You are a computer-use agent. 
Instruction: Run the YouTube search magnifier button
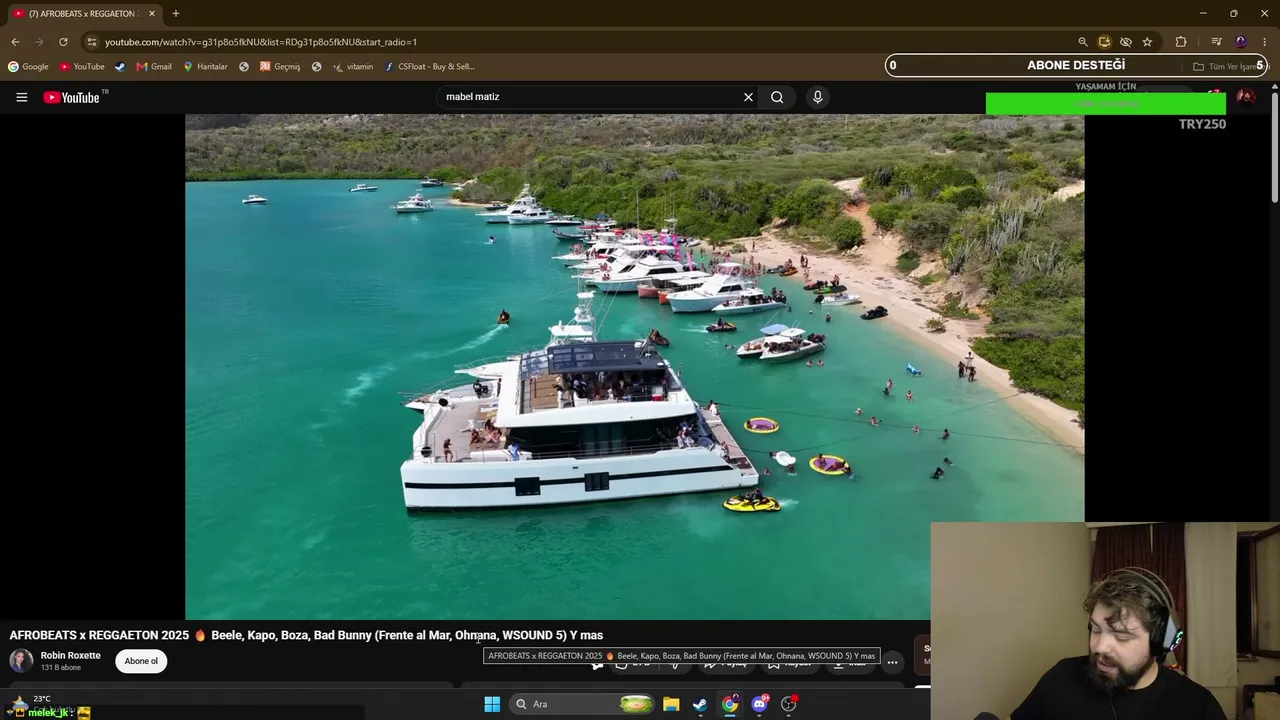777,97
